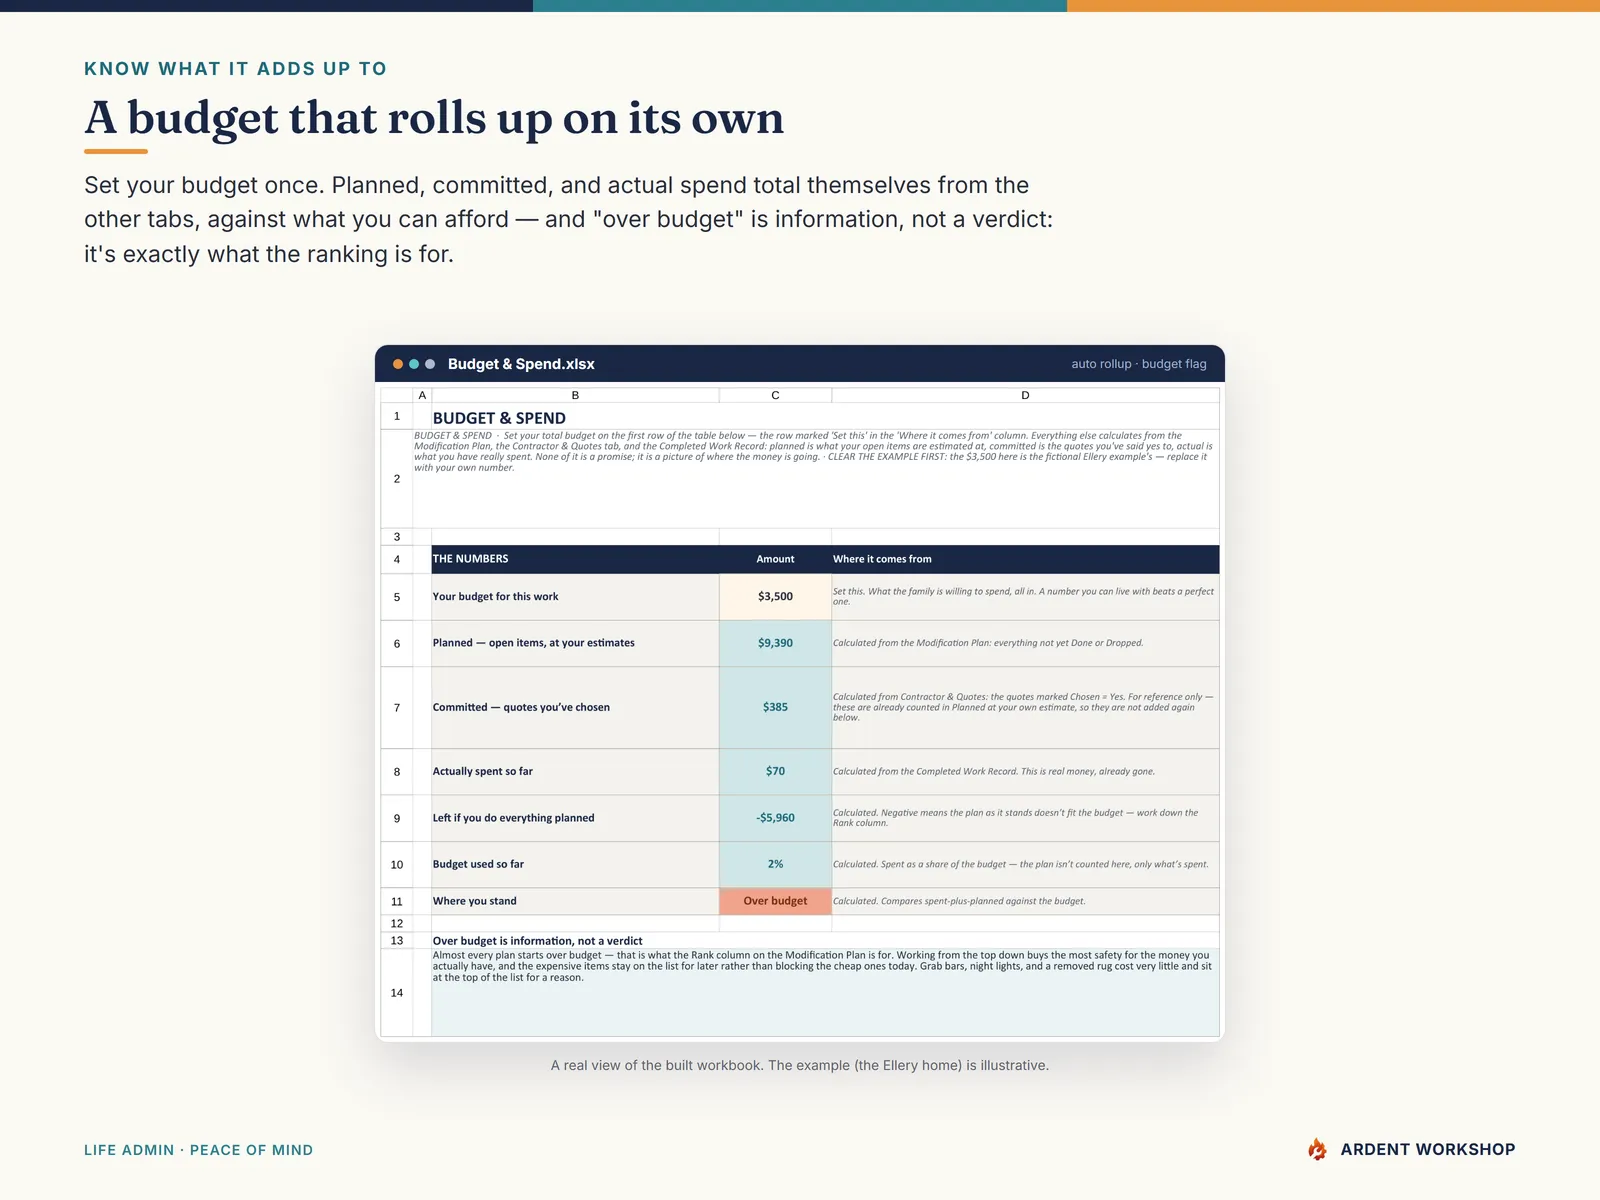Click 'Where you stand' cell
The image size is (1600, 1200).
click(575, 901)
